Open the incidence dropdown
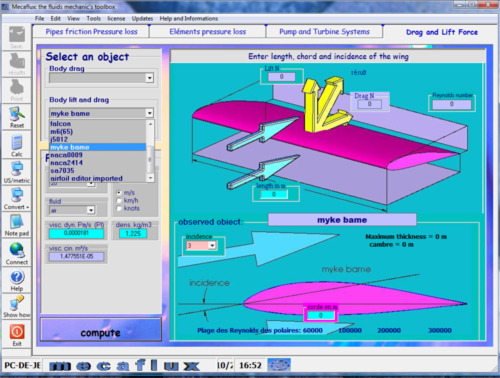This screenshot has width=500, height=378. pyautogui.click(x=212, y=246)
